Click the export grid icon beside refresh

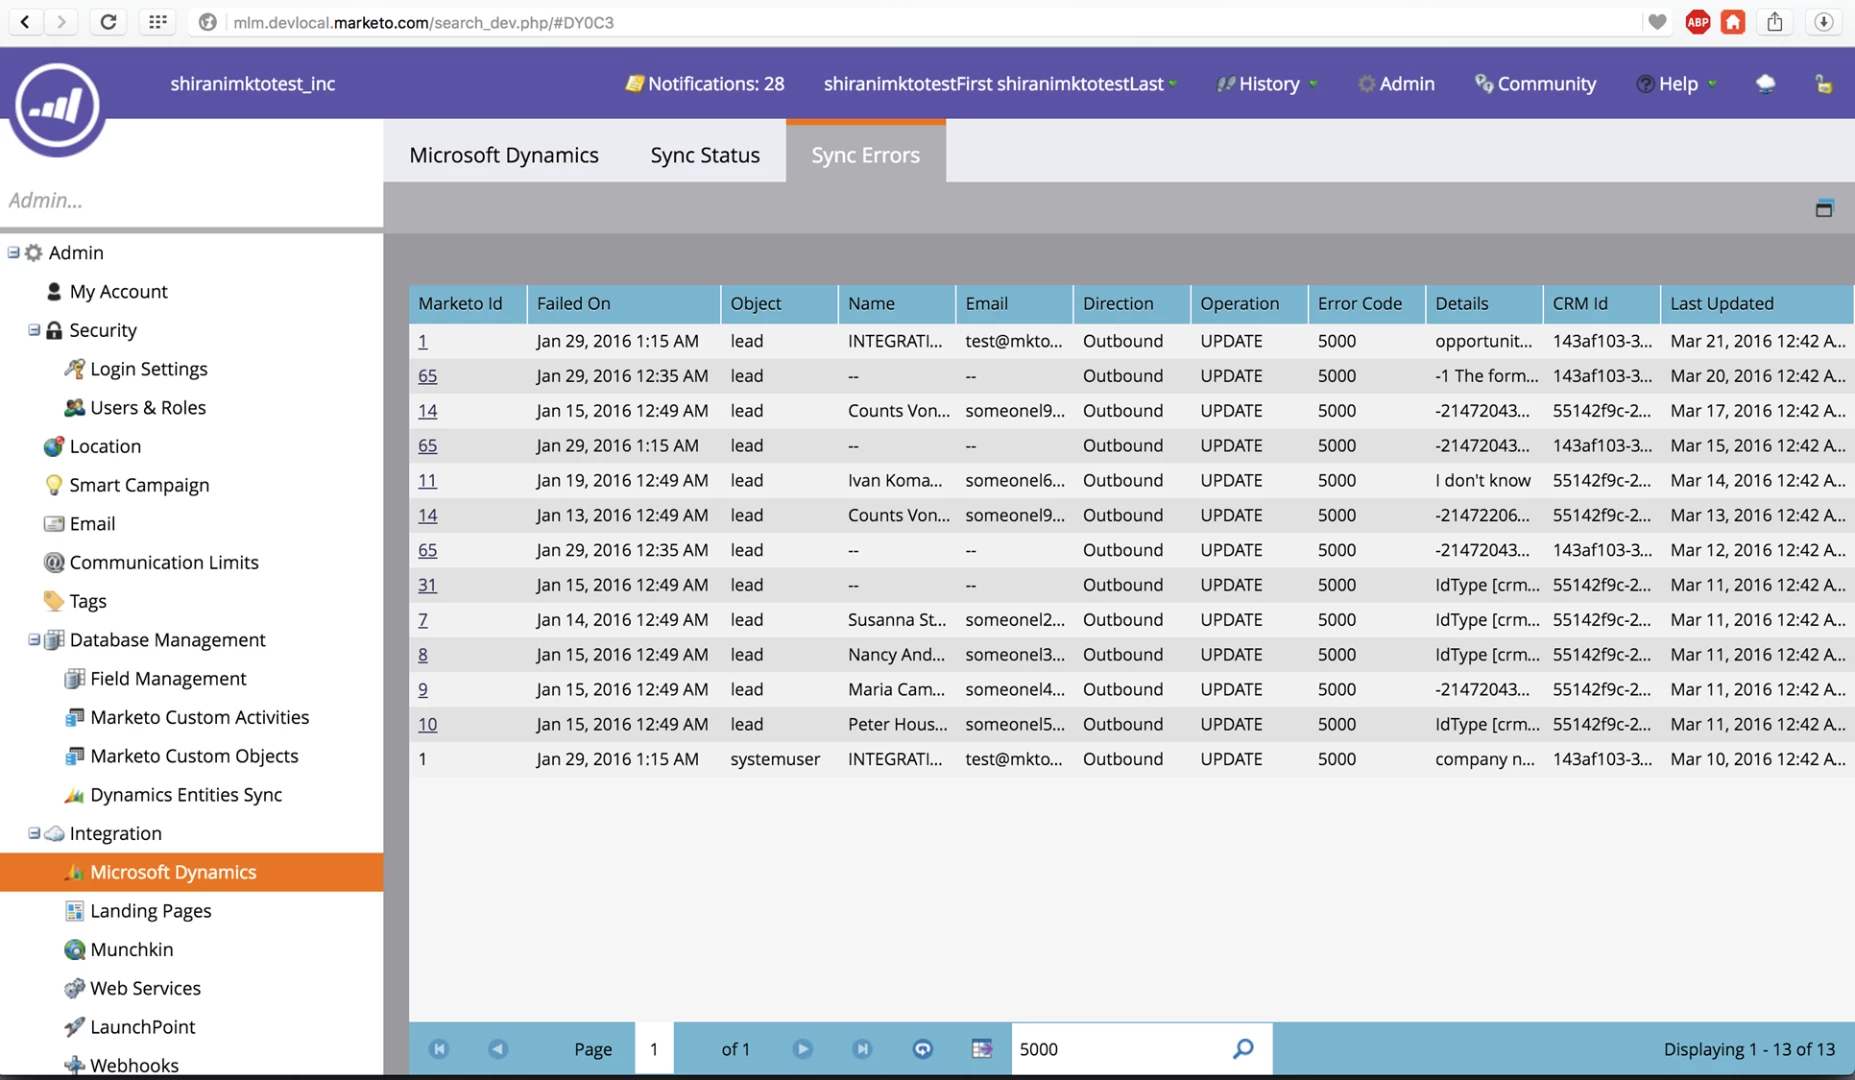tap(982, 1048)
